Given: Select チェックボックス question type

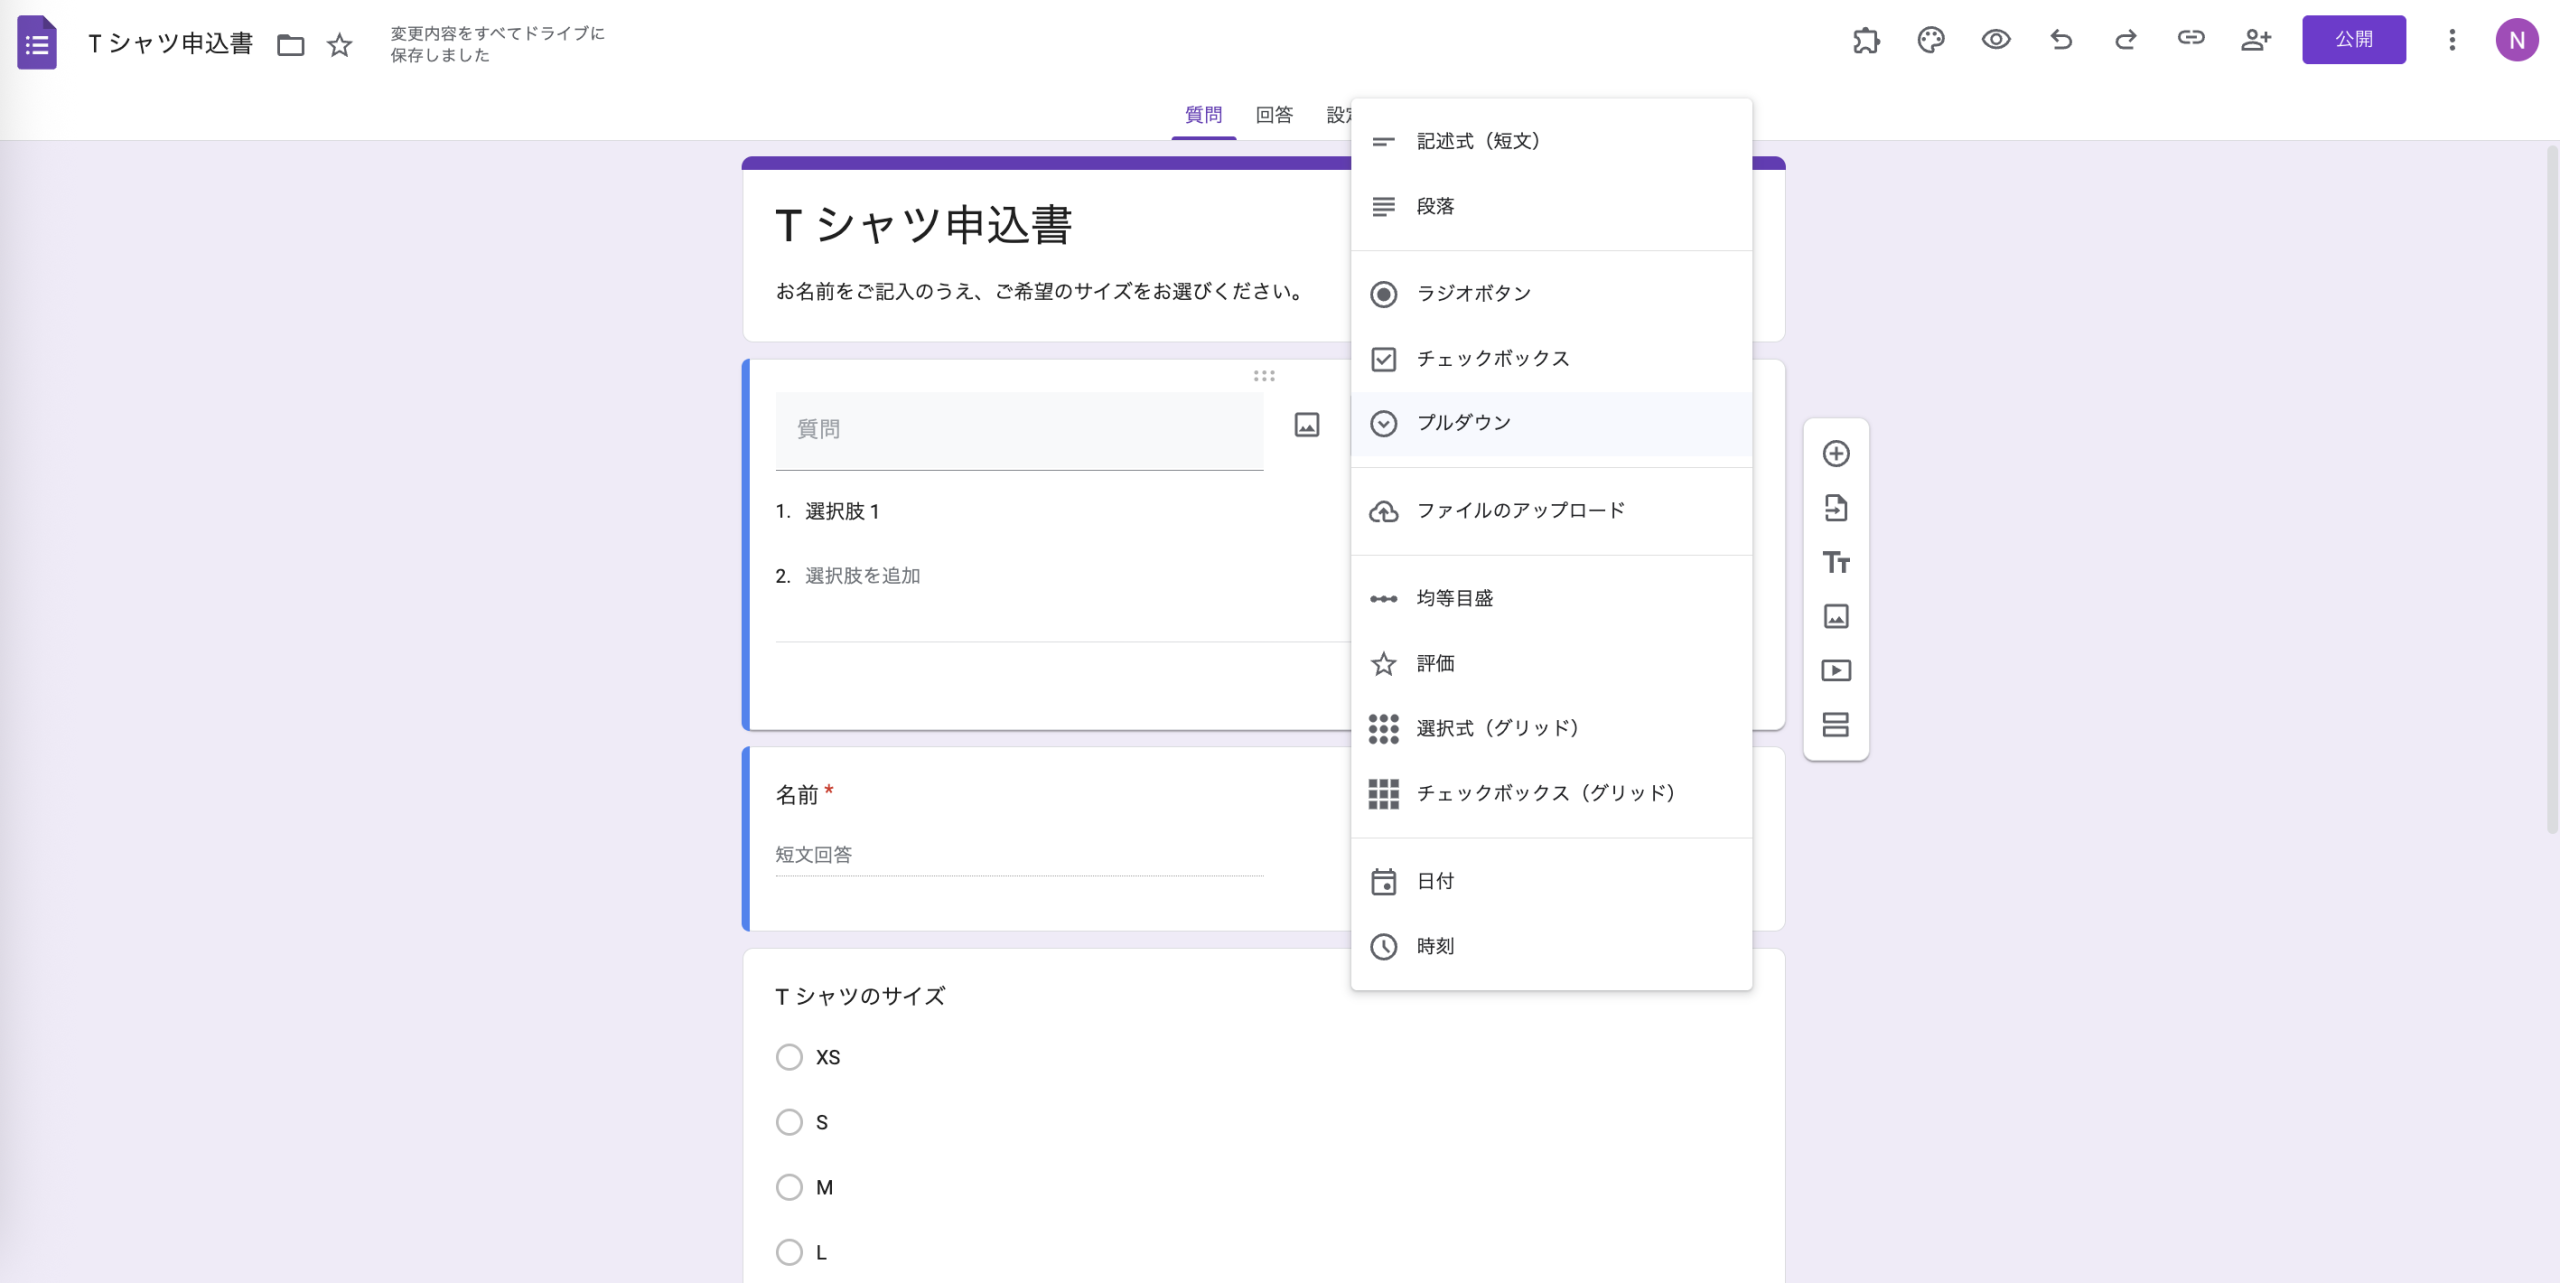Looking at the screenshot, I should pyautogui.click(x=1492, y=358).
